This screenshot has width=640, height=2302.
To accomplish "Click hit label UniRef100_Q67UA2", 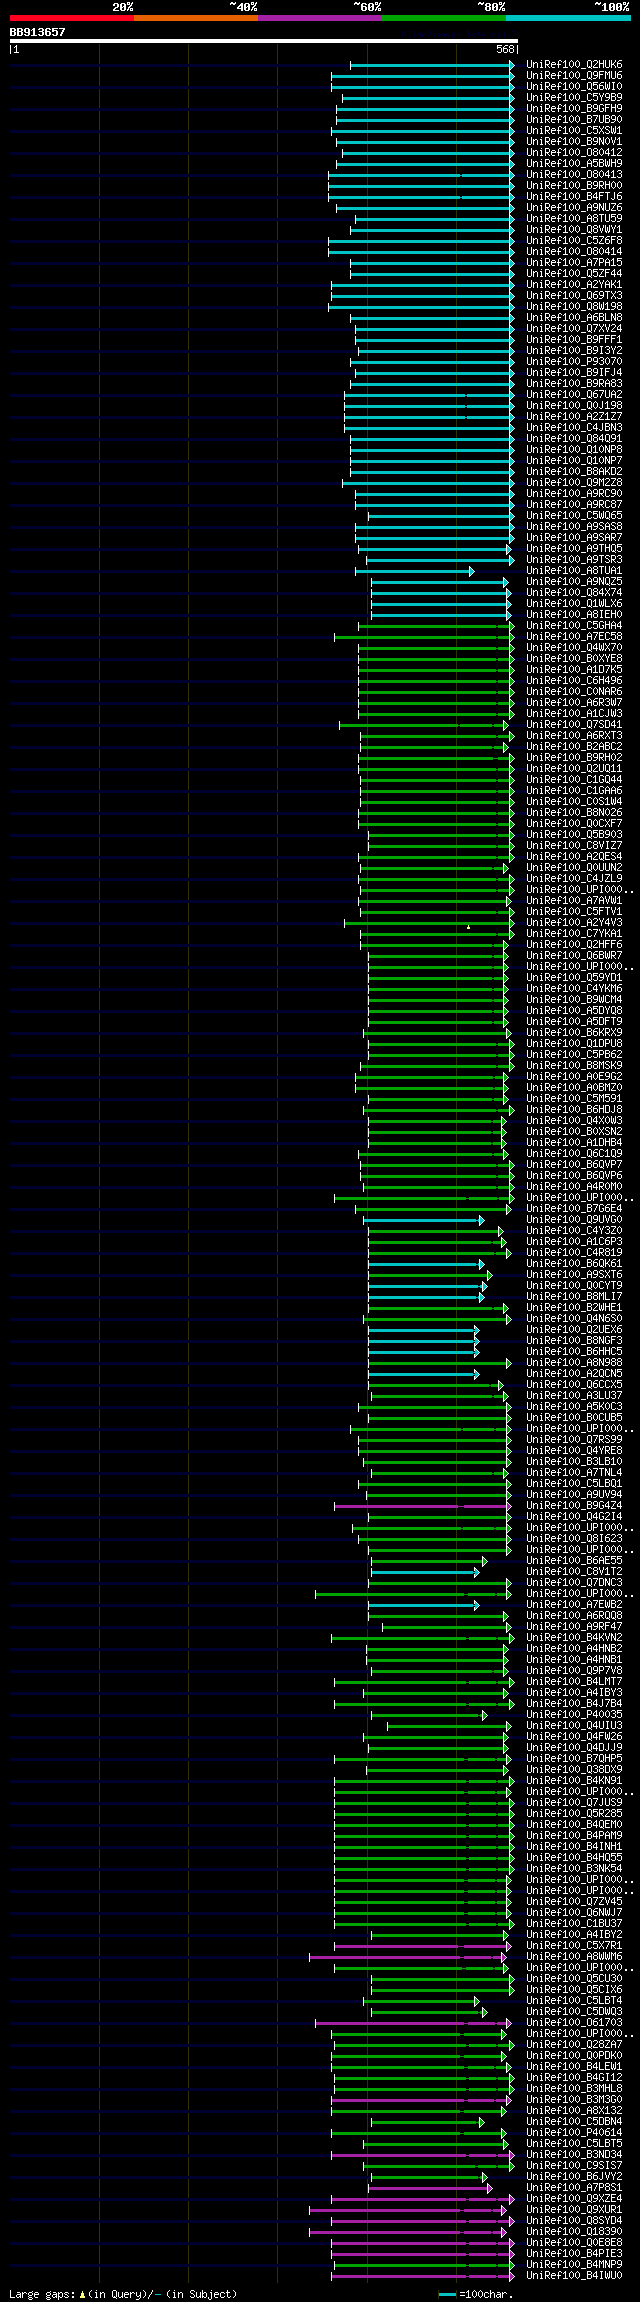I will click(574, 395).
